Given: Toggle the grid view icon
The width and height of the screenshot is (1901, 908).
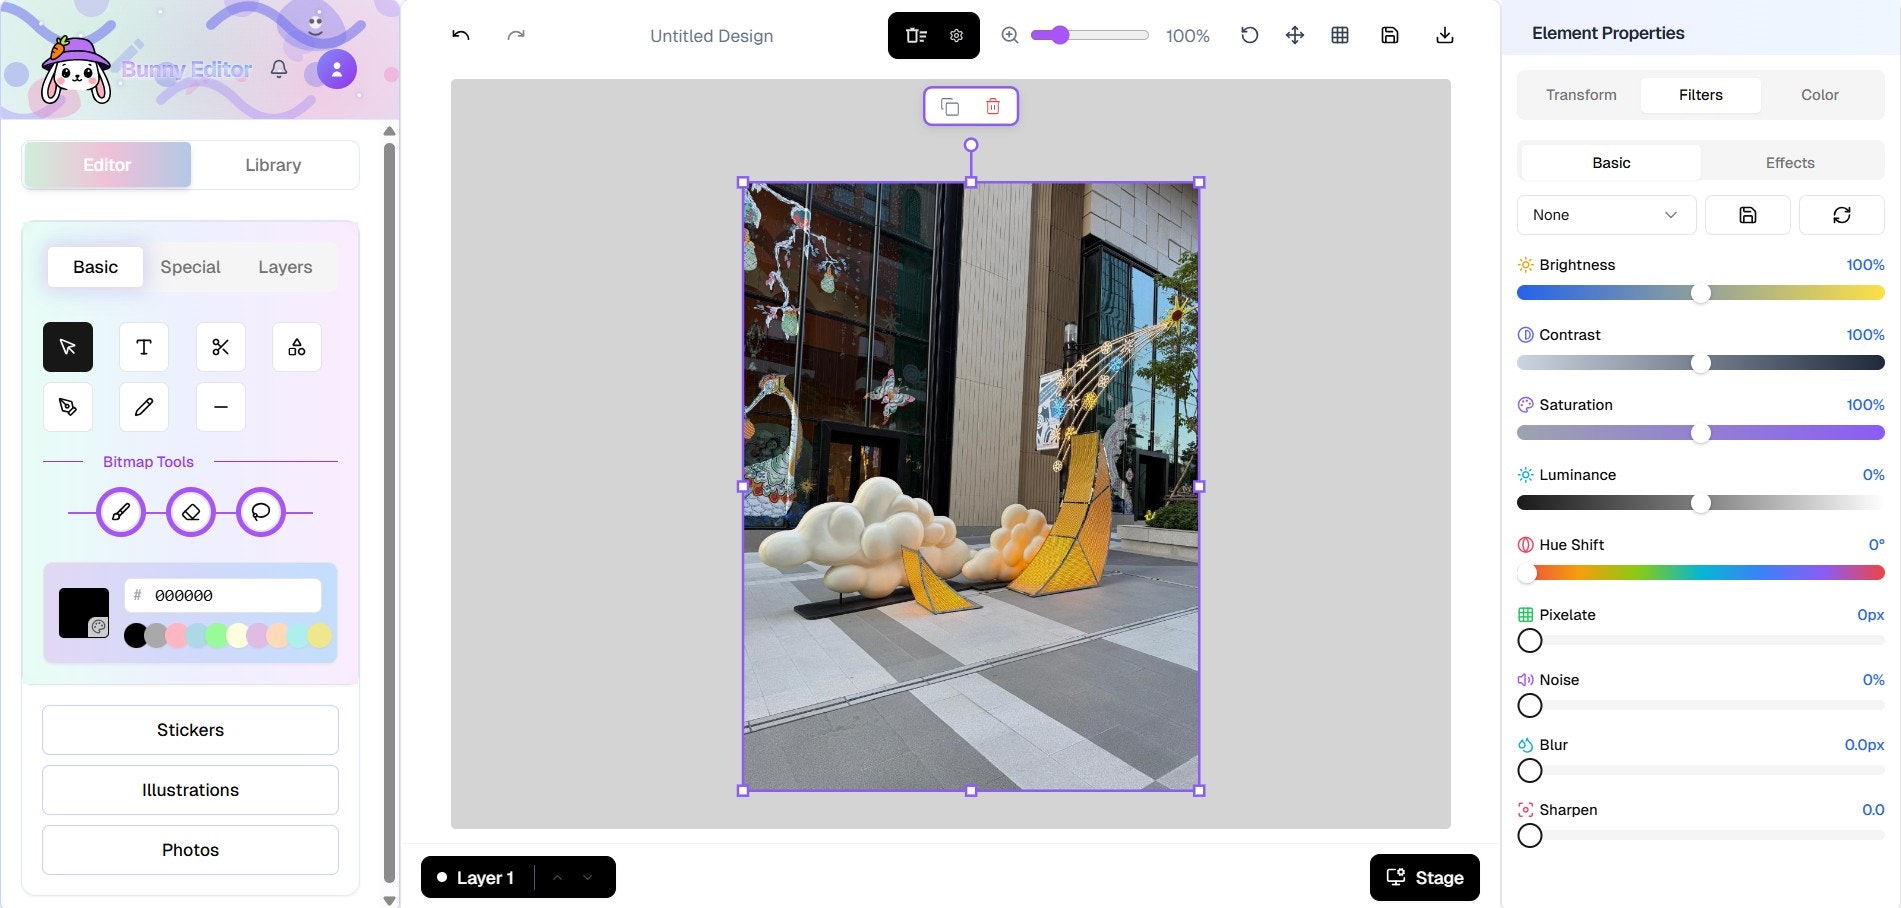Looking at the screenshot, I should click(x=1340, y=35).
